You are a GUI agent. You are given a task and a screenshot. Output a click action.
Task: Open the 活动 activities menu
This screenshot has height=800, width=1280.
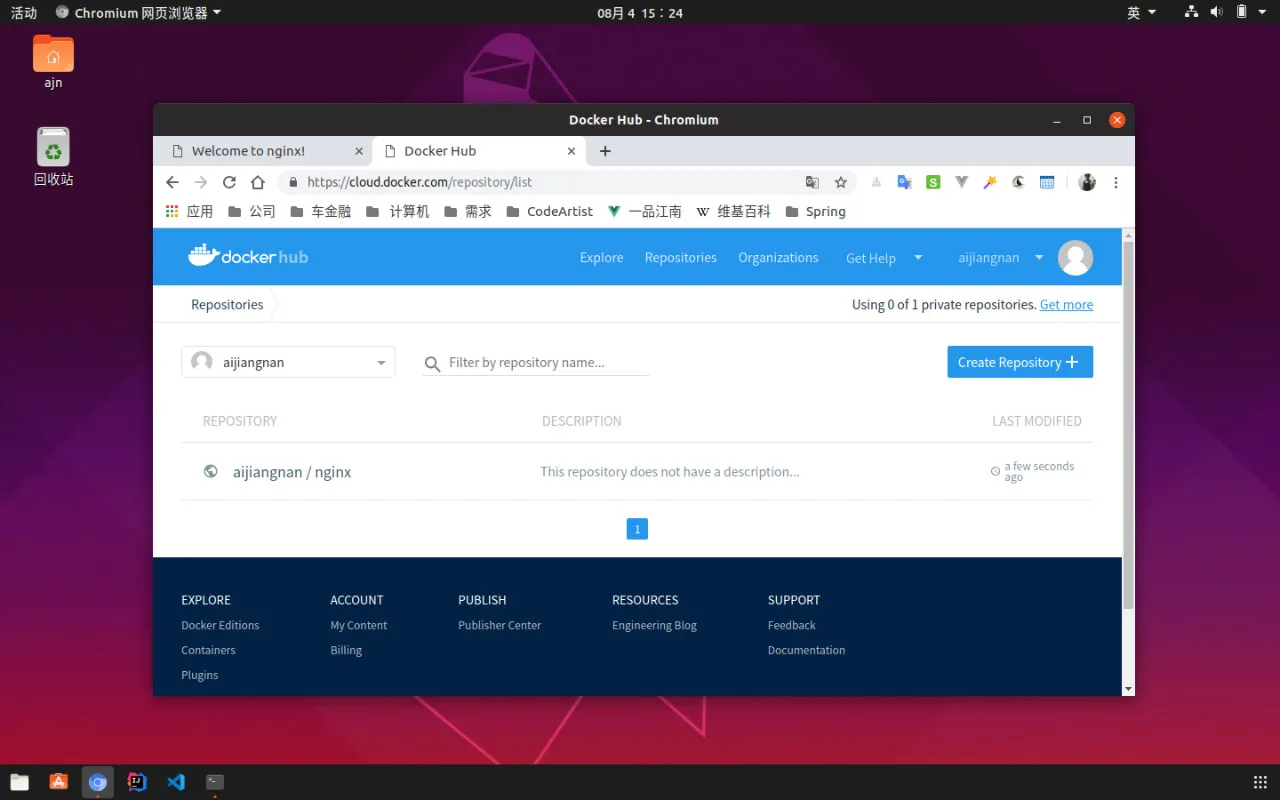click(24, 13)
